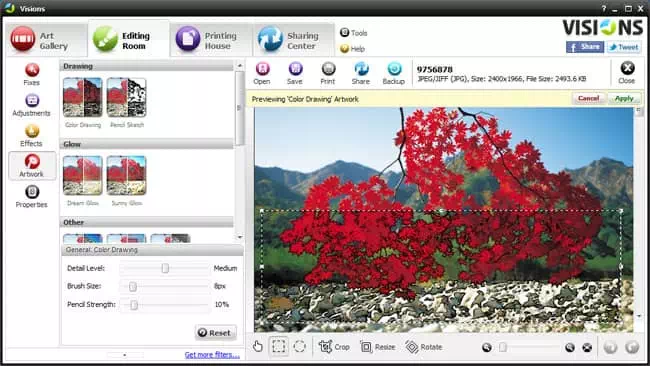
Task: Go to the Sharing Center tab
Action: pyautogui.click(x=293, y=40)
